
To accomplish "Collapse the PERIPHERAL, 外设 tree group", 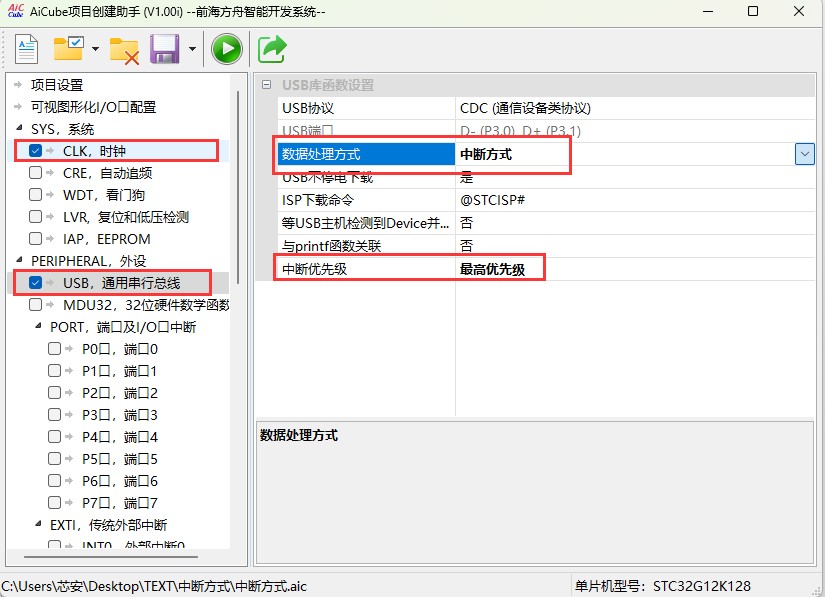I will 19,259.
